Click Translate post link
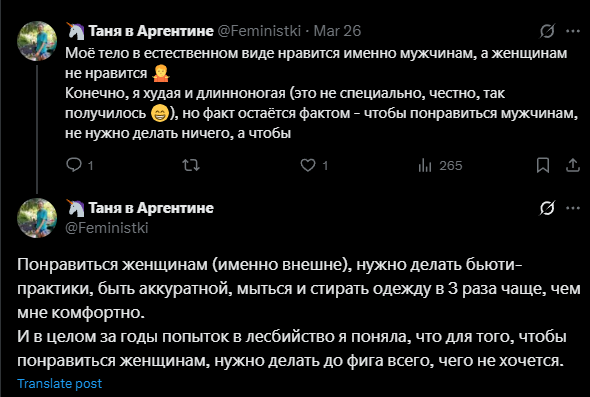Viewport: 590px width, 397px height. tap(59, 383)
